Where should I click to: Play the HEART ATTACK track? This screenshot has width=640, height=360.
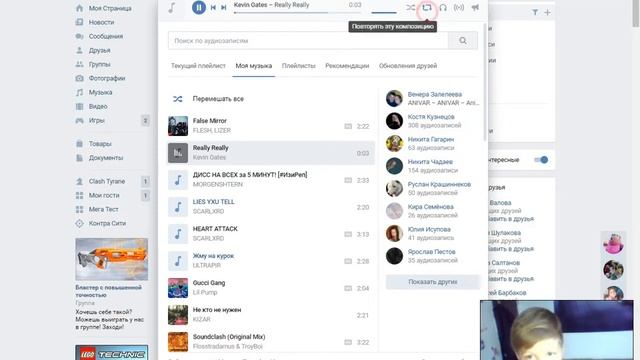click(271, 234)
